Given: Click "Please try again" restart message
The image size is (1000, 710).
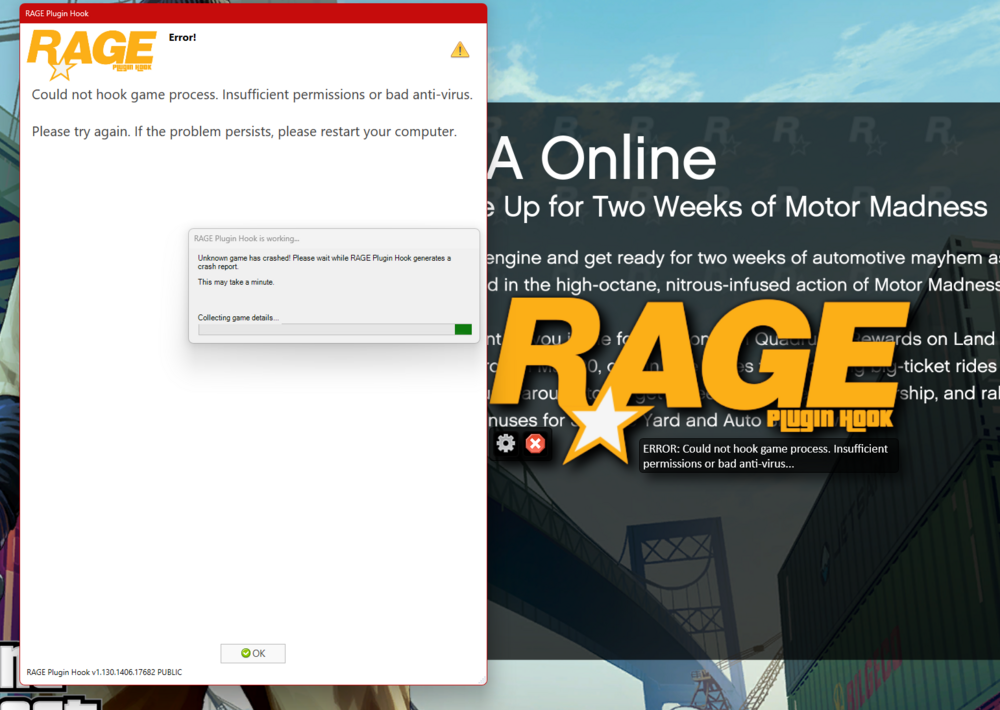Looking at the screenshot, I should (244, 131).
